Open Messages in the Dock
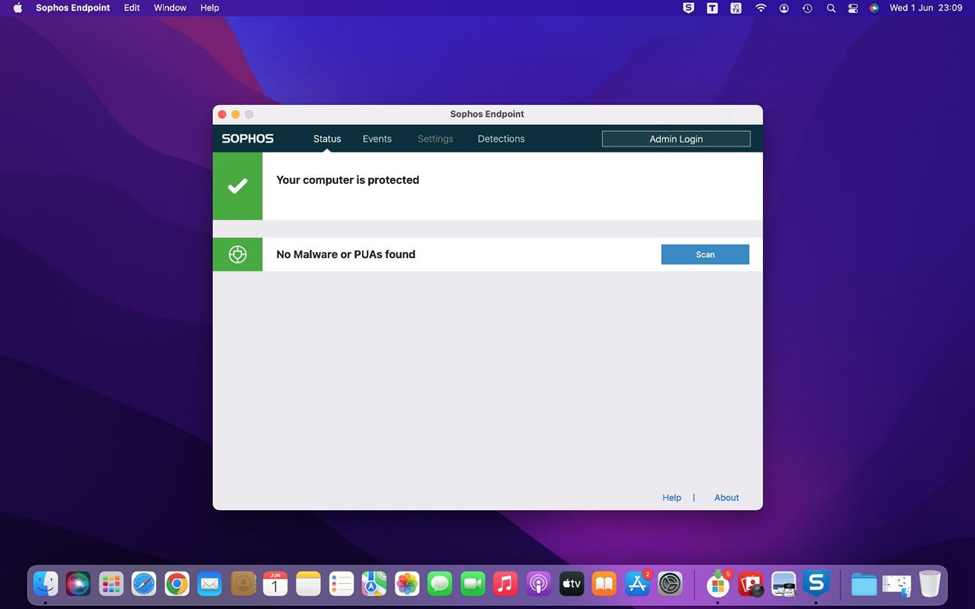975x609 pixels. coord(440,584)
